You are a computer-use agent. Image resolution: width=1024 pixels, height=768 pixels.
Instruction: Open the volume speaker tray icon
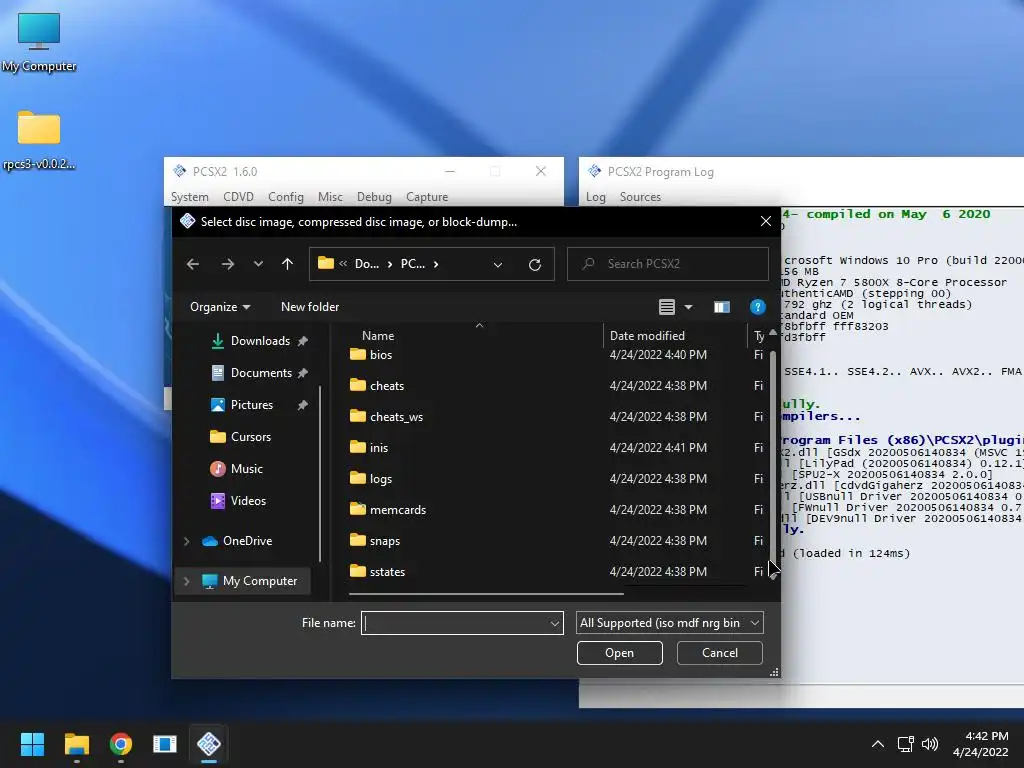pos(930,744)
